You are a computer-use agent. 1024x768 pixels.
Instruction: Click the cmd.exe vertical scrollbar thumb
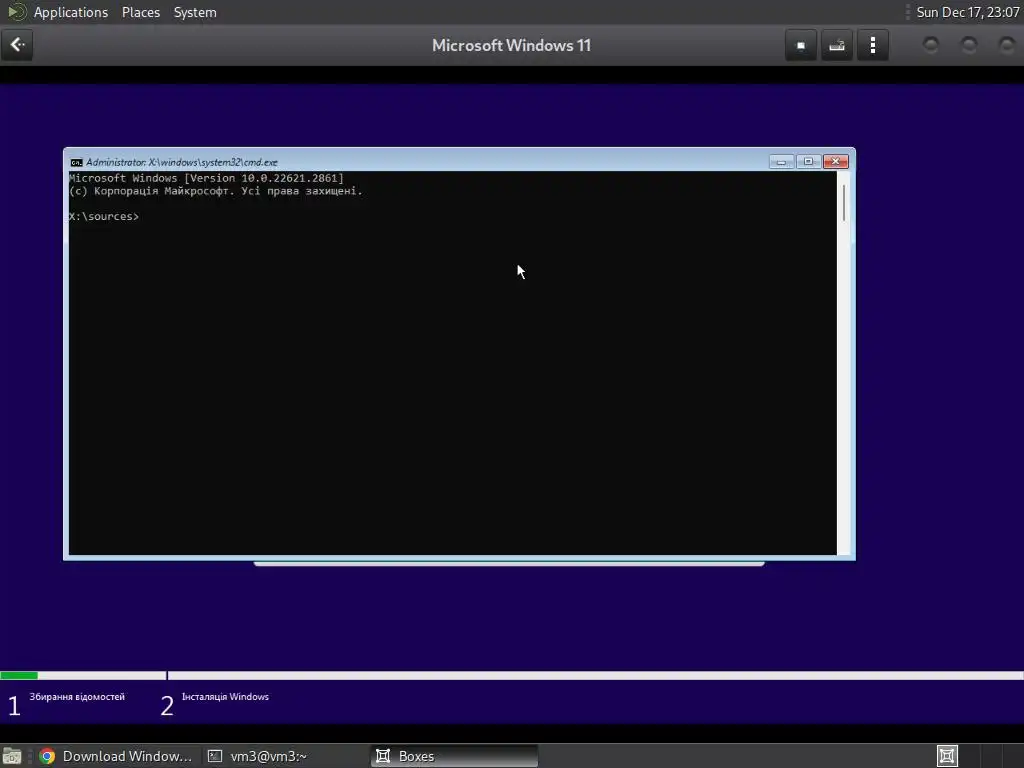point(844,203)
